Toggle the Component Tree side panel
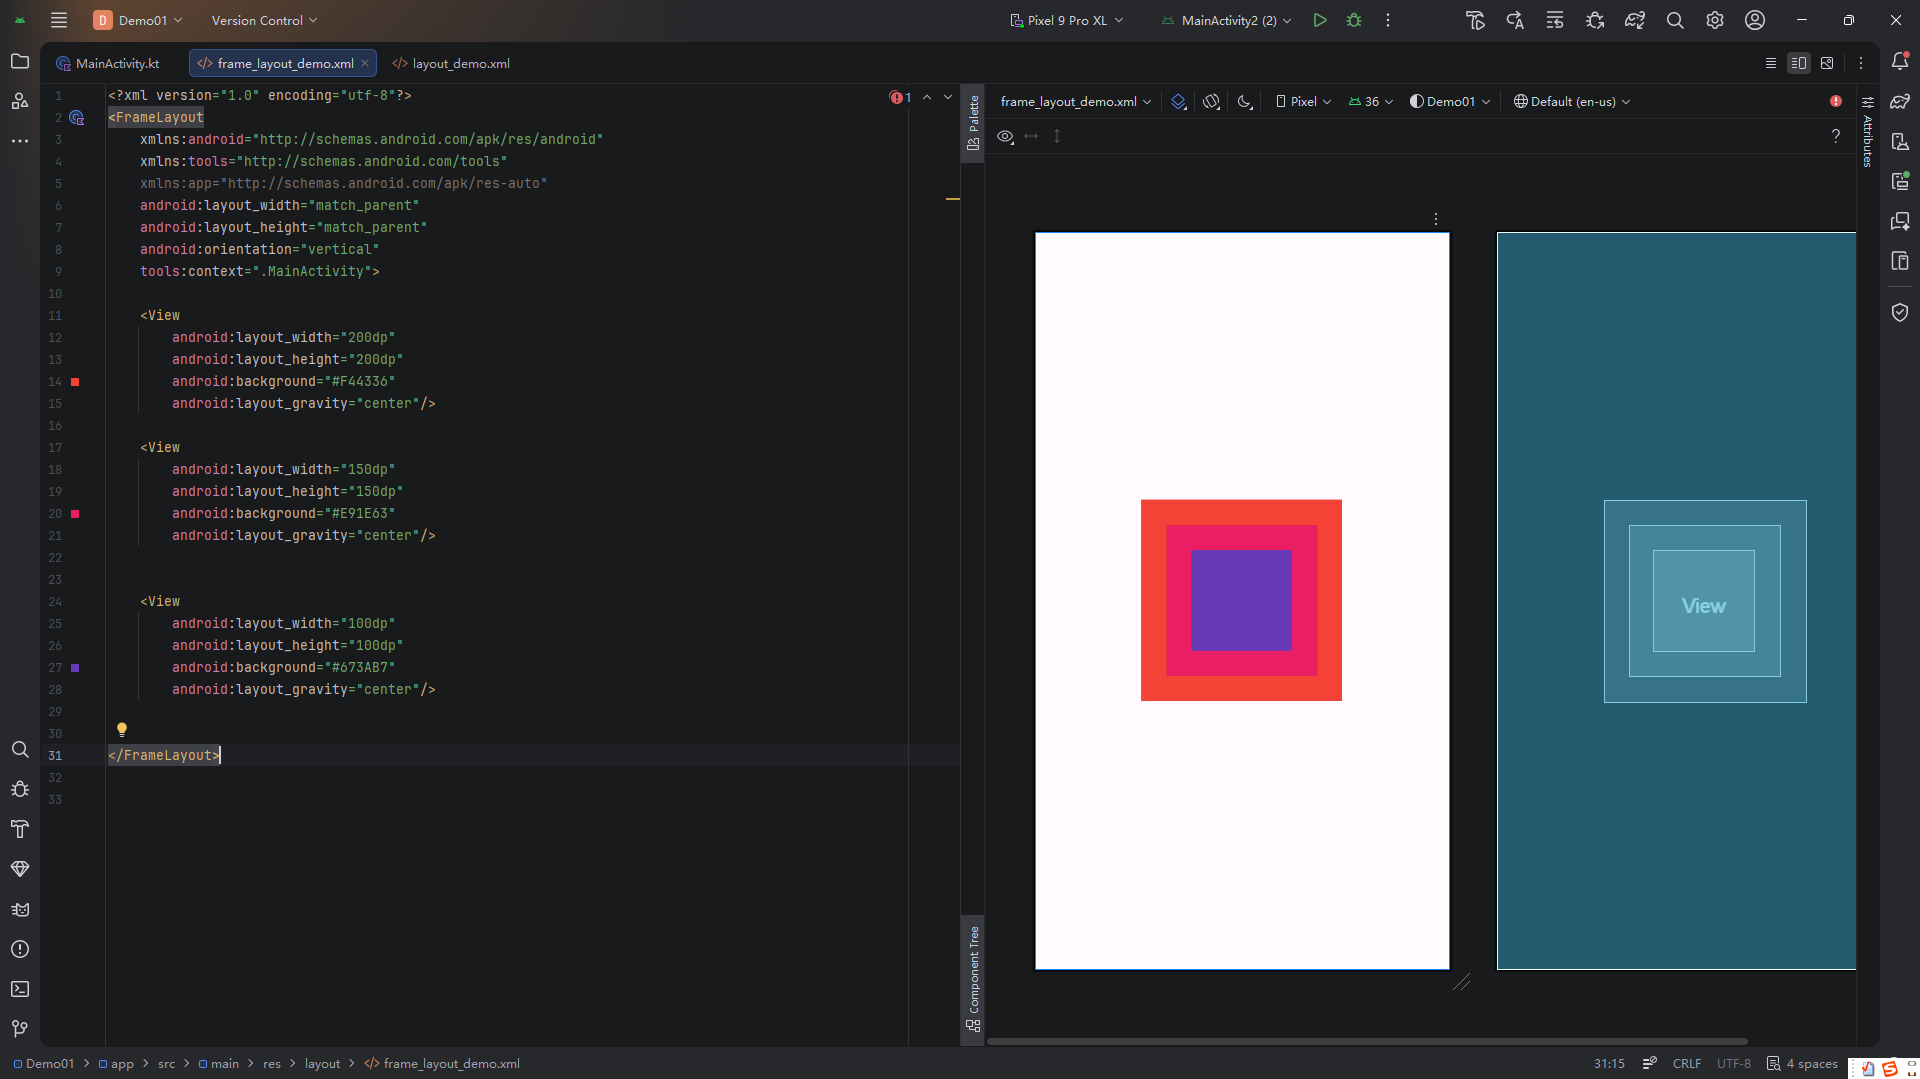This screenshot has height=1079, width=1920. pos(973,978)
